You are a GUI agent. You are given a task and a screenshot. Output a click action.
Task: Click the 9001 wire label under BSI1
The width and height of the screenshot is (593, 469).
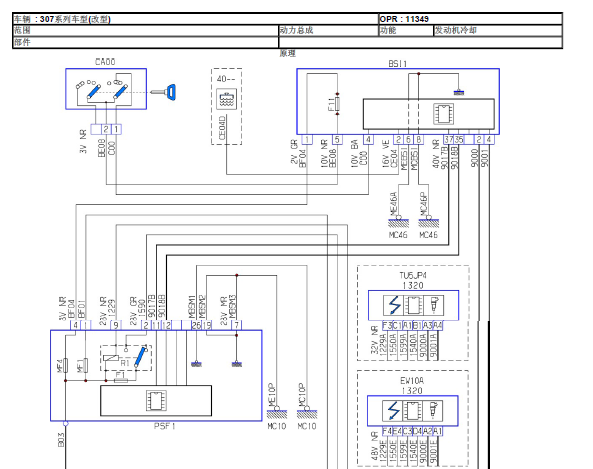click(x=485, y=158)
